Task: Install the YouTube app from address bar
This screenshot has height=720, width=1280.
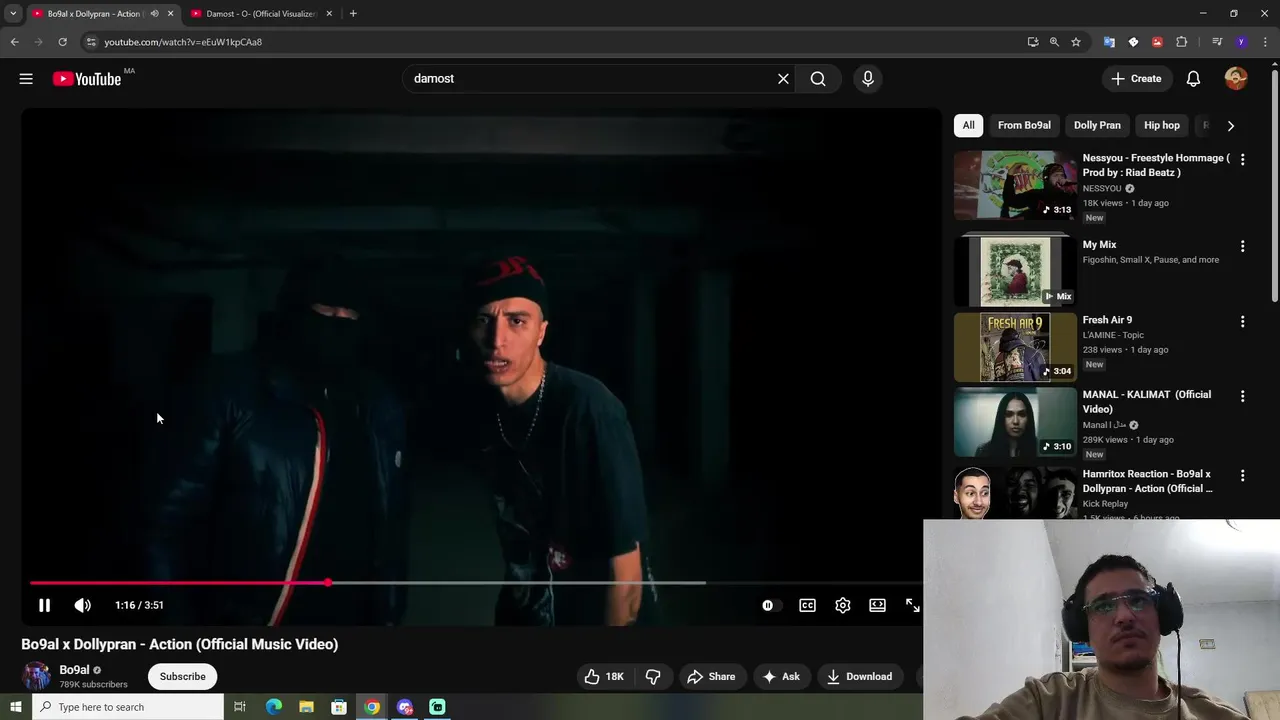Action: [1033, 42]
